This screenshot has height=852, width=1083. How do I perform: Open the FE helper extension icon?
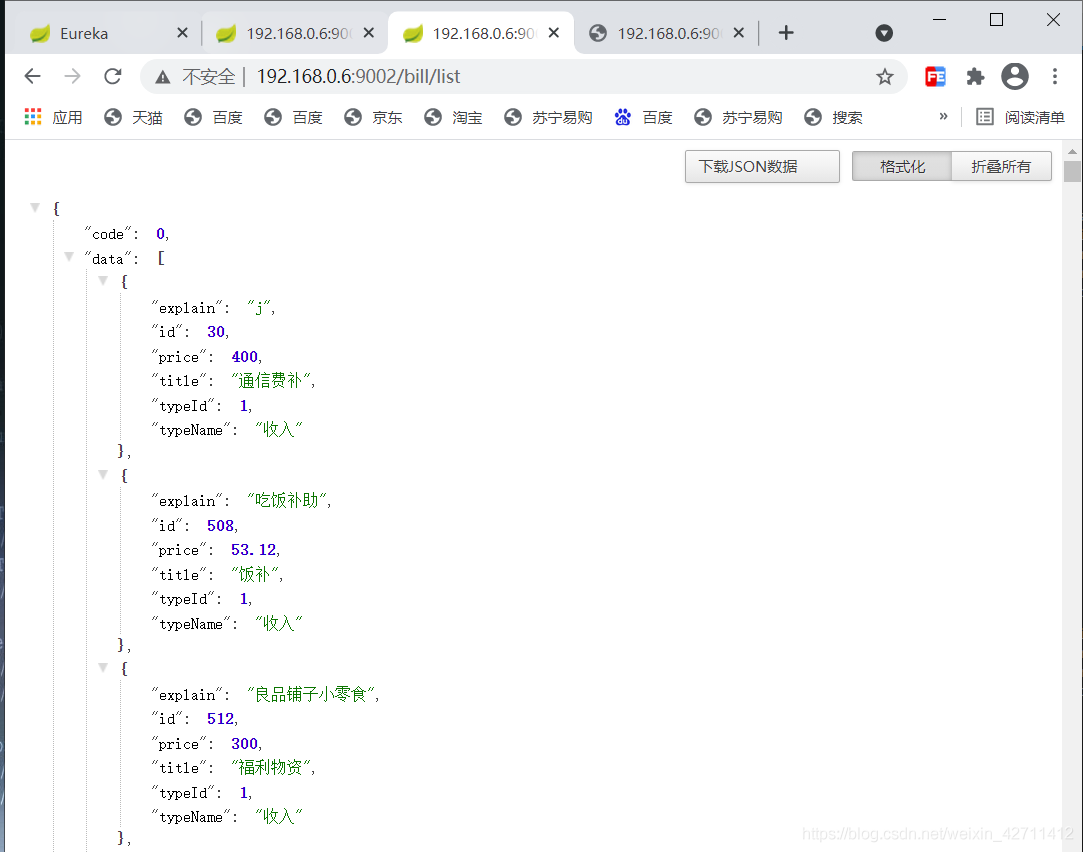click(x=935, y=77)
